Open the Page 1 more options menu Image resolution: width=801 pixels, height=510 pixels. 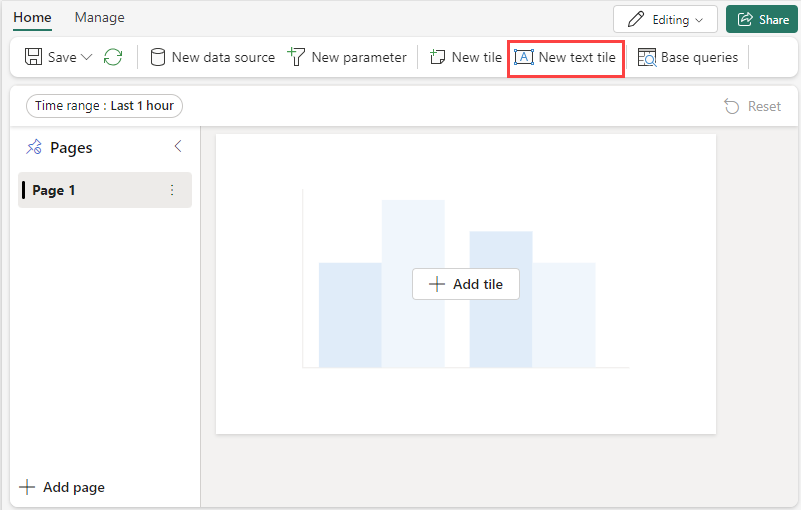click(x=172, y=190)
